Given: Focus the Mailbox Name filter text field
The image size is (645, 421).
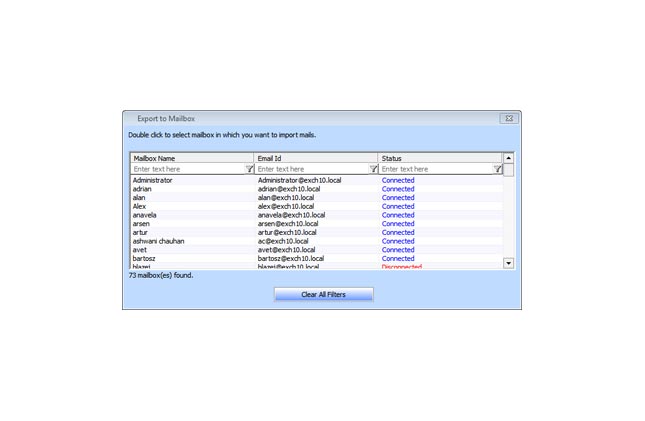Looking at the screenshot, I should tap(188, 169).
